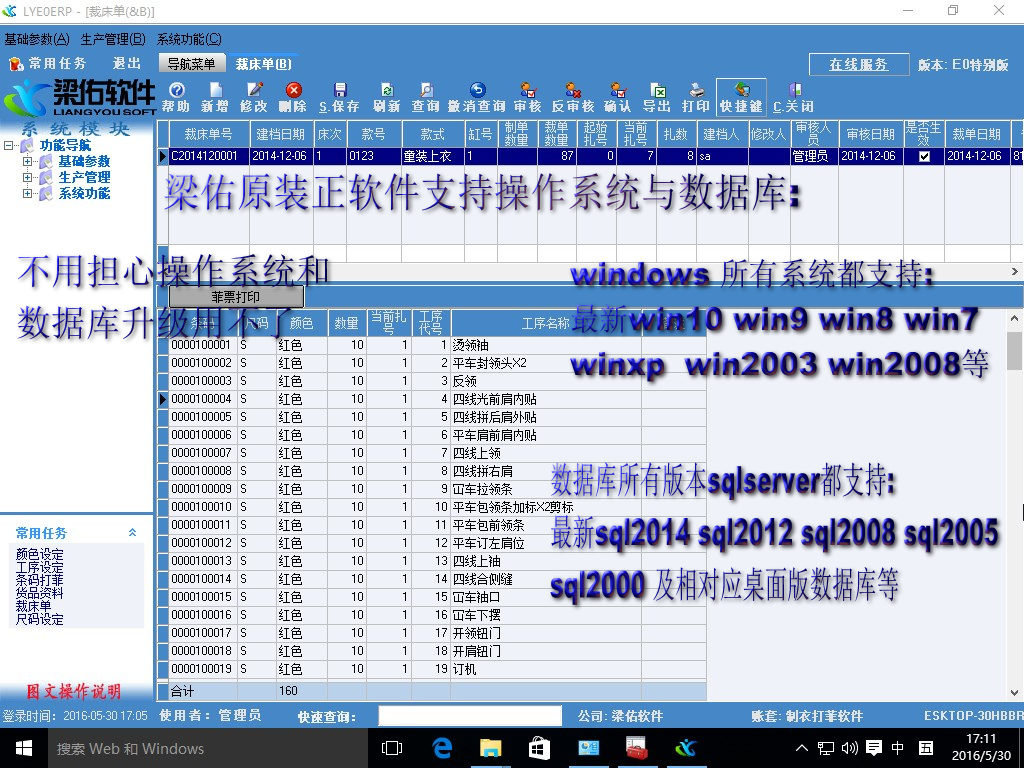
Task: Toggle the 是否生效 checkbox in row C2014120001
Action: click(924, 156)
